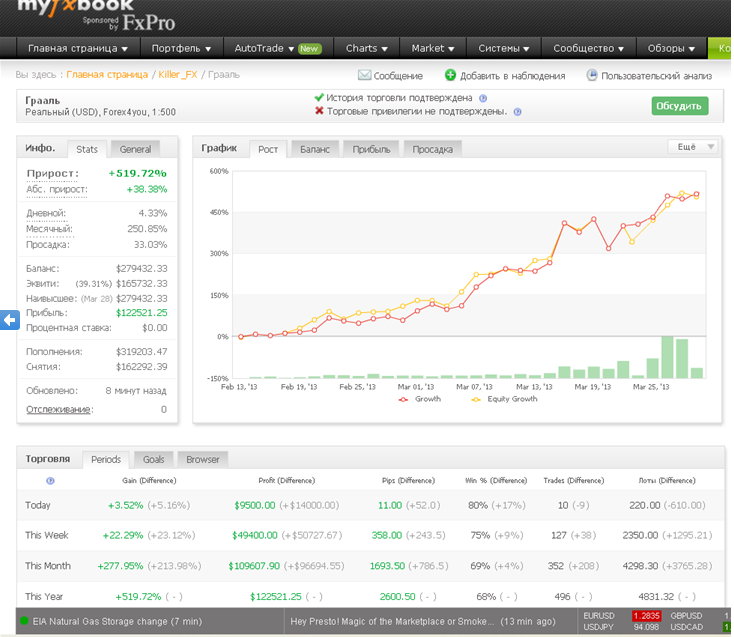Screen dimensions: 734x637
Task: Open the Goals tab
Action: pos(154,460)
